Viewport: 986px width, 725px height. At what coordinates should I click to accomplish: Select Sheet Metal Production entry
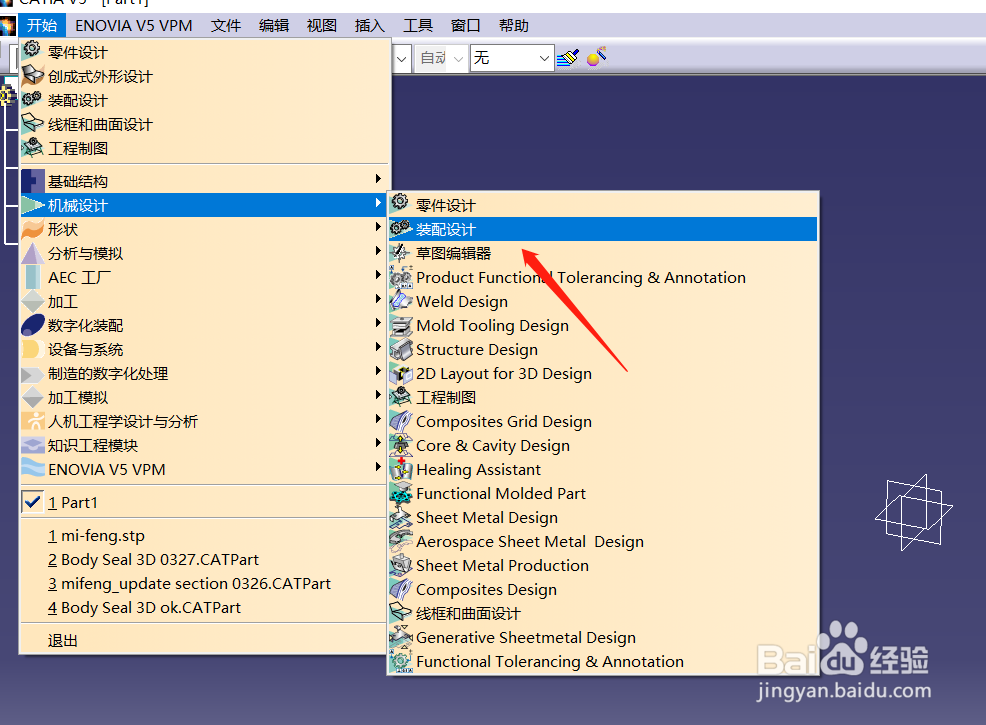point(603,565)
